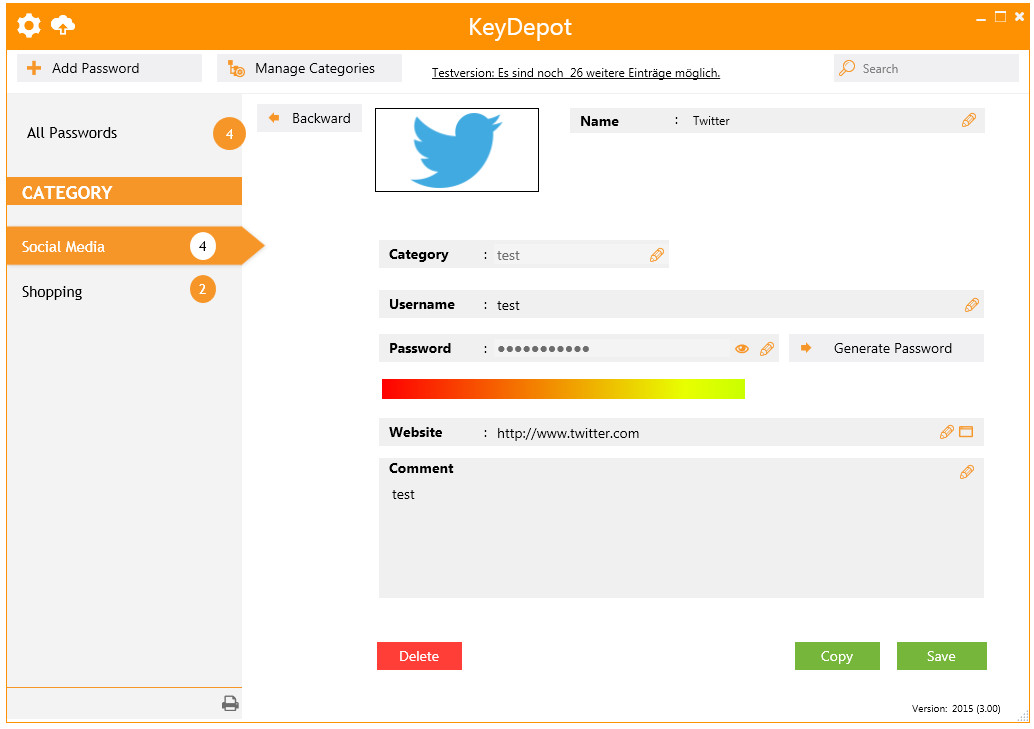
Task: Click the Version 2015 (3.00) text
Action: 956,709
